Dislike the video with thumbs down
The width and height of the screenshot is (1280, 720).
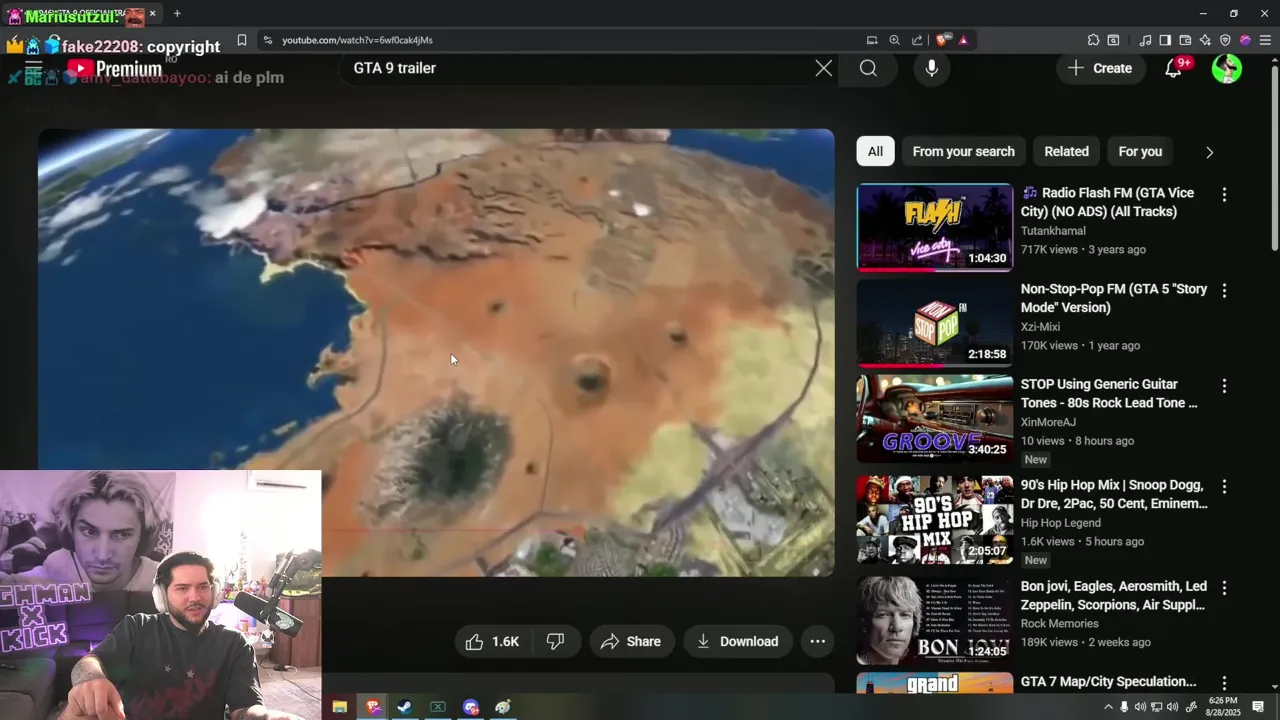[x=556, y=641]
